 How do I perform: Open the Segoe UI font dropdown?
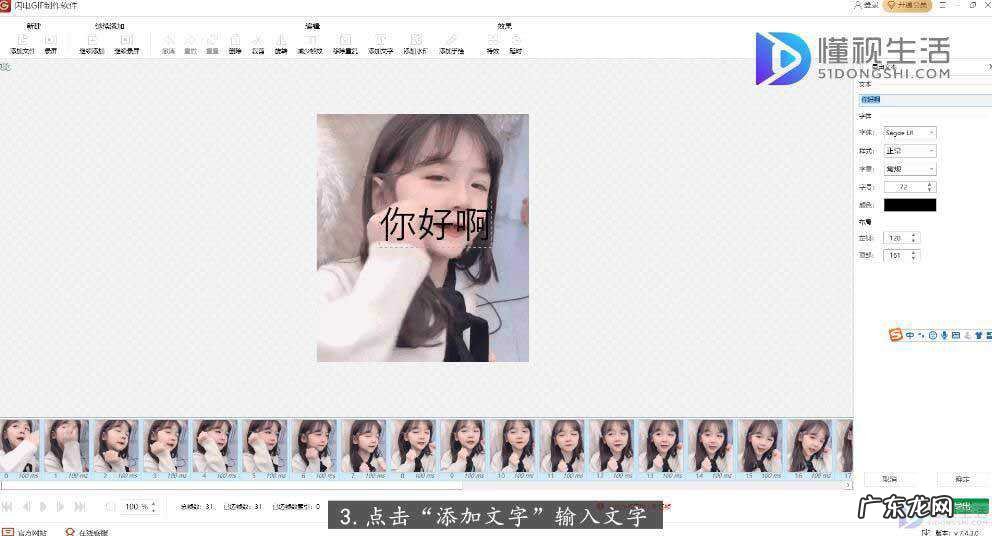click(x=910, y=132)
